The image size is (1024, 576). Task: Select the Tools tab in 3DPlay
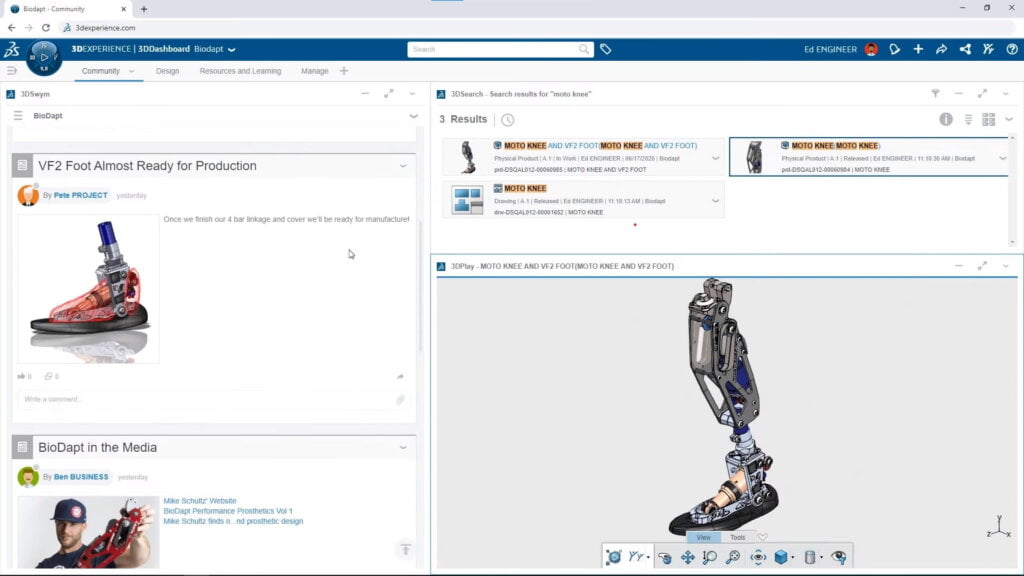pos(737,537)
